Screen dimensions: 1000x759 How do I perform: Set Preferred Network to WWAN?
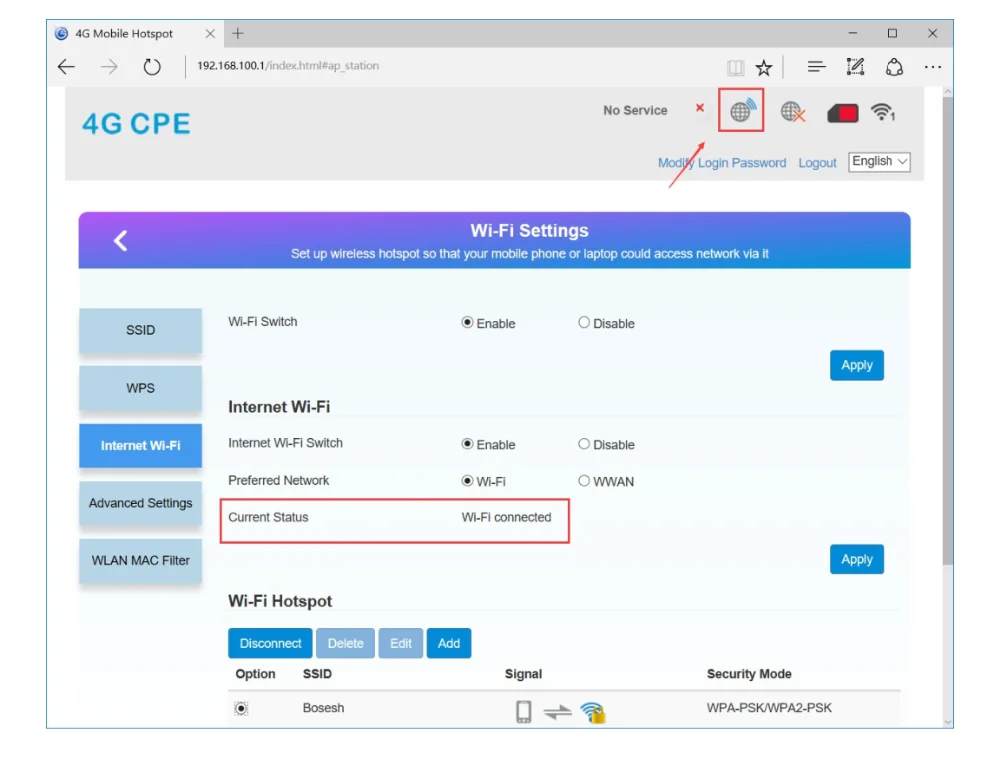(584, 481)
